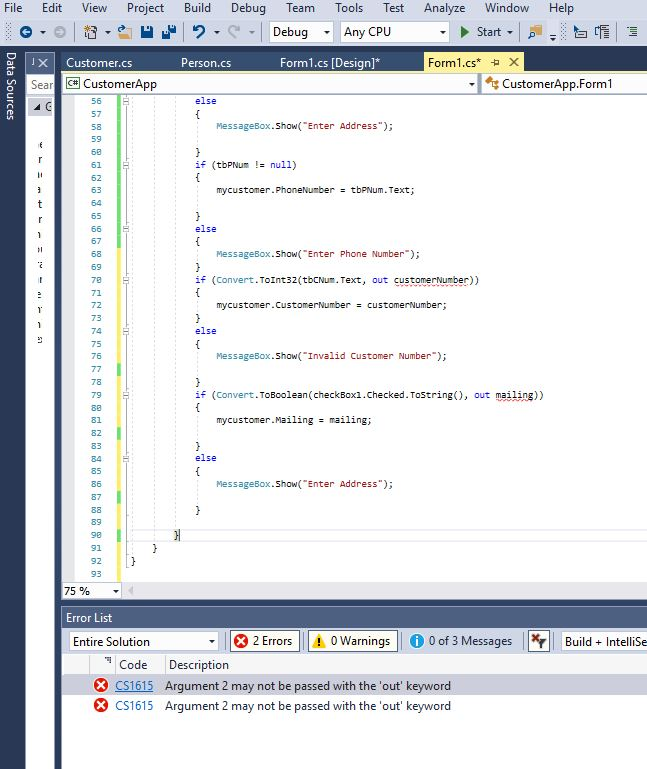
Task: Open the Any CPU platform dropdown
Action: click(395, 32)
